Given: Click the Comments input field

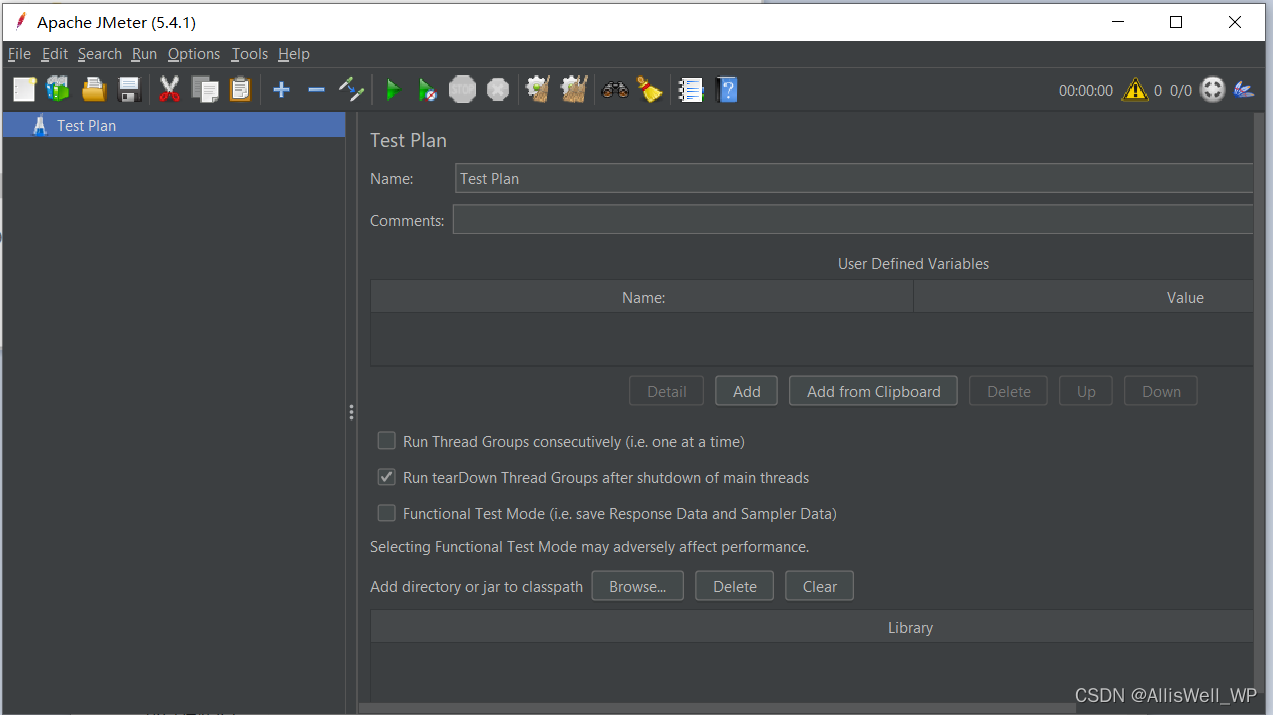Looking at the screenshot, I should point(853,220).
